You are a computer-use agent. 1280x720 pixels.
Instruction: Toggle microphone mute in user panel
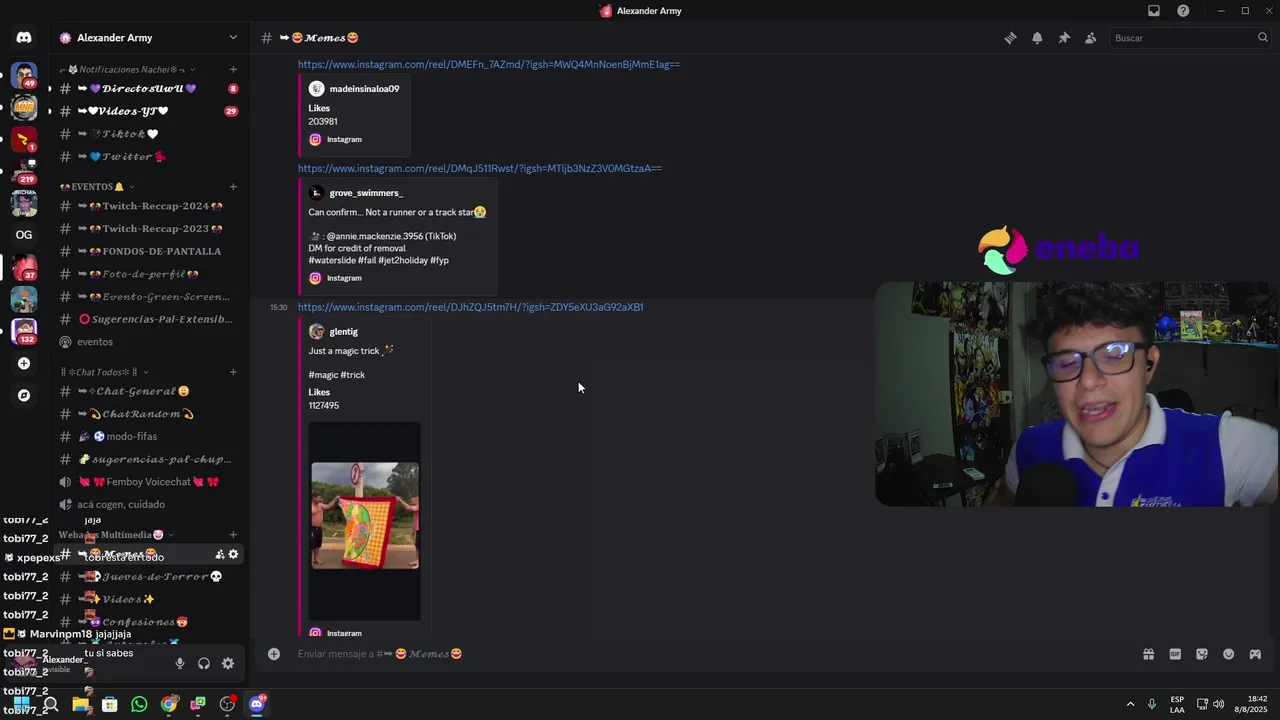pos(180,663)
